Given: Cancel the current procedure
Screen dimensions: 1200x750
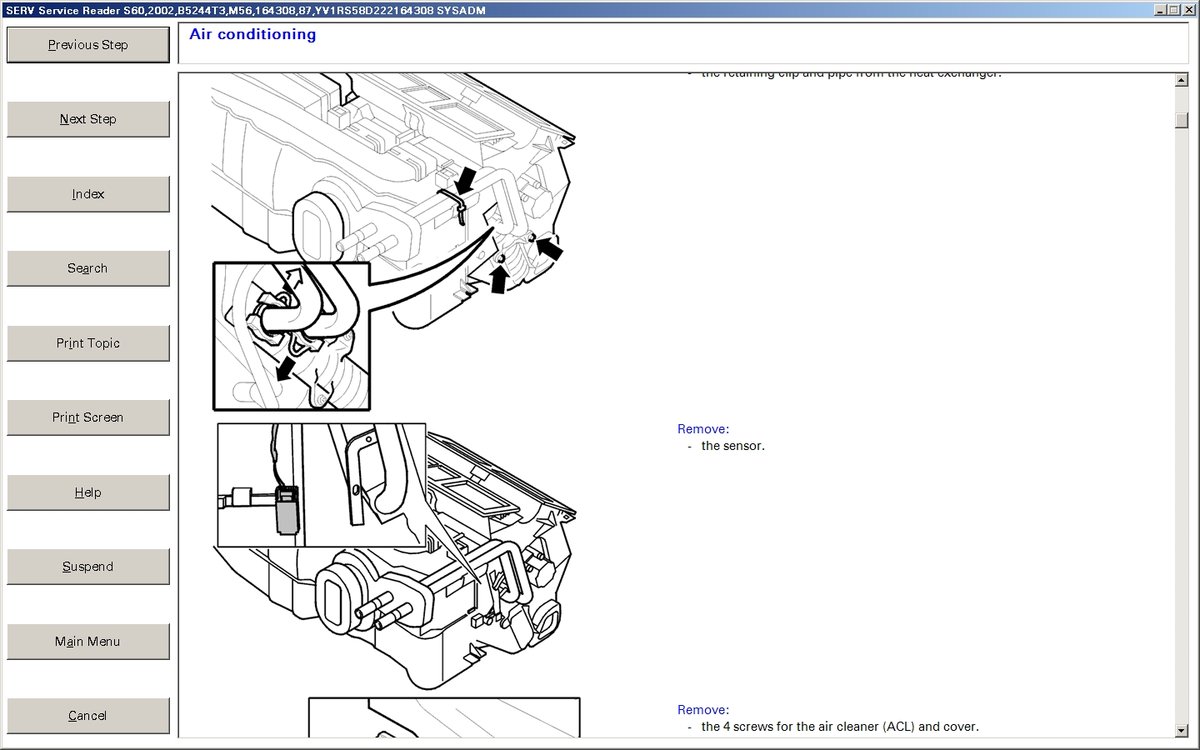Looking at the screenshot, I should (x=88, y=715).
